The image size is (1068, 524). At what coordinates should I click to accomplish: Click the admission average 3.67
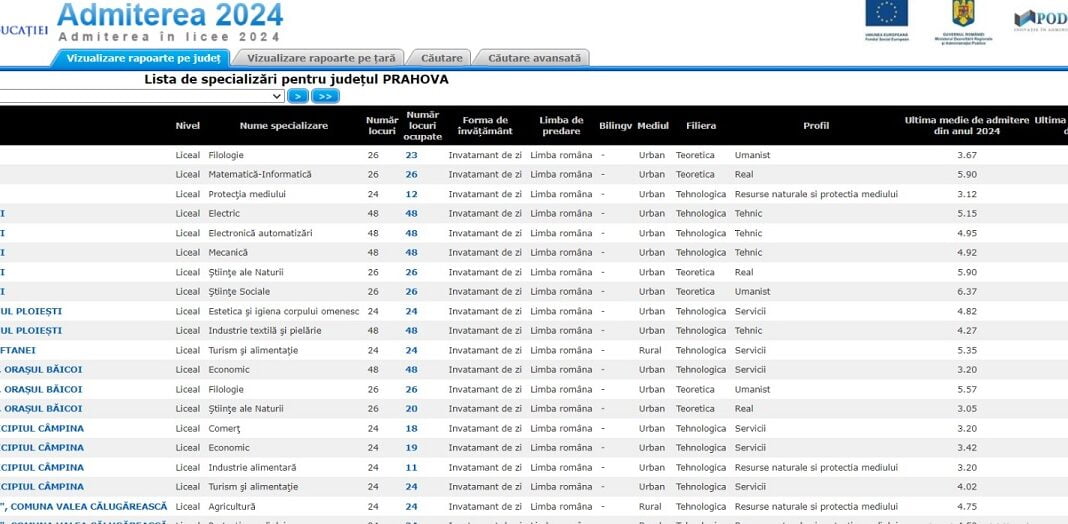967,155
